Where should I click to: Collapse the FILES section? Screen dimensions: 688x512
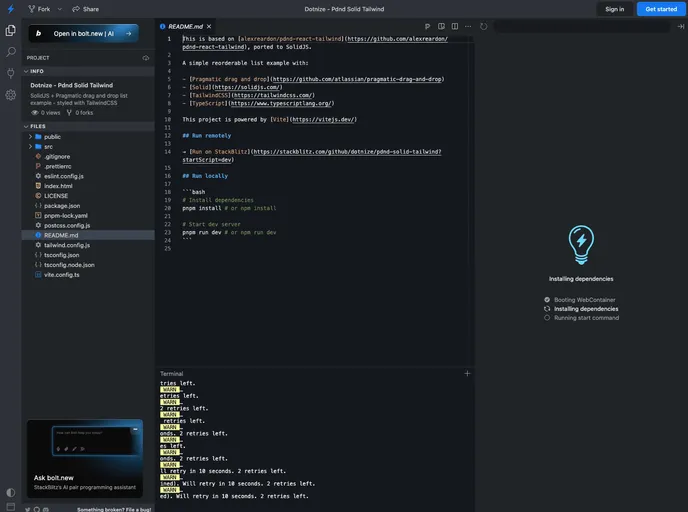pos(88,126)
